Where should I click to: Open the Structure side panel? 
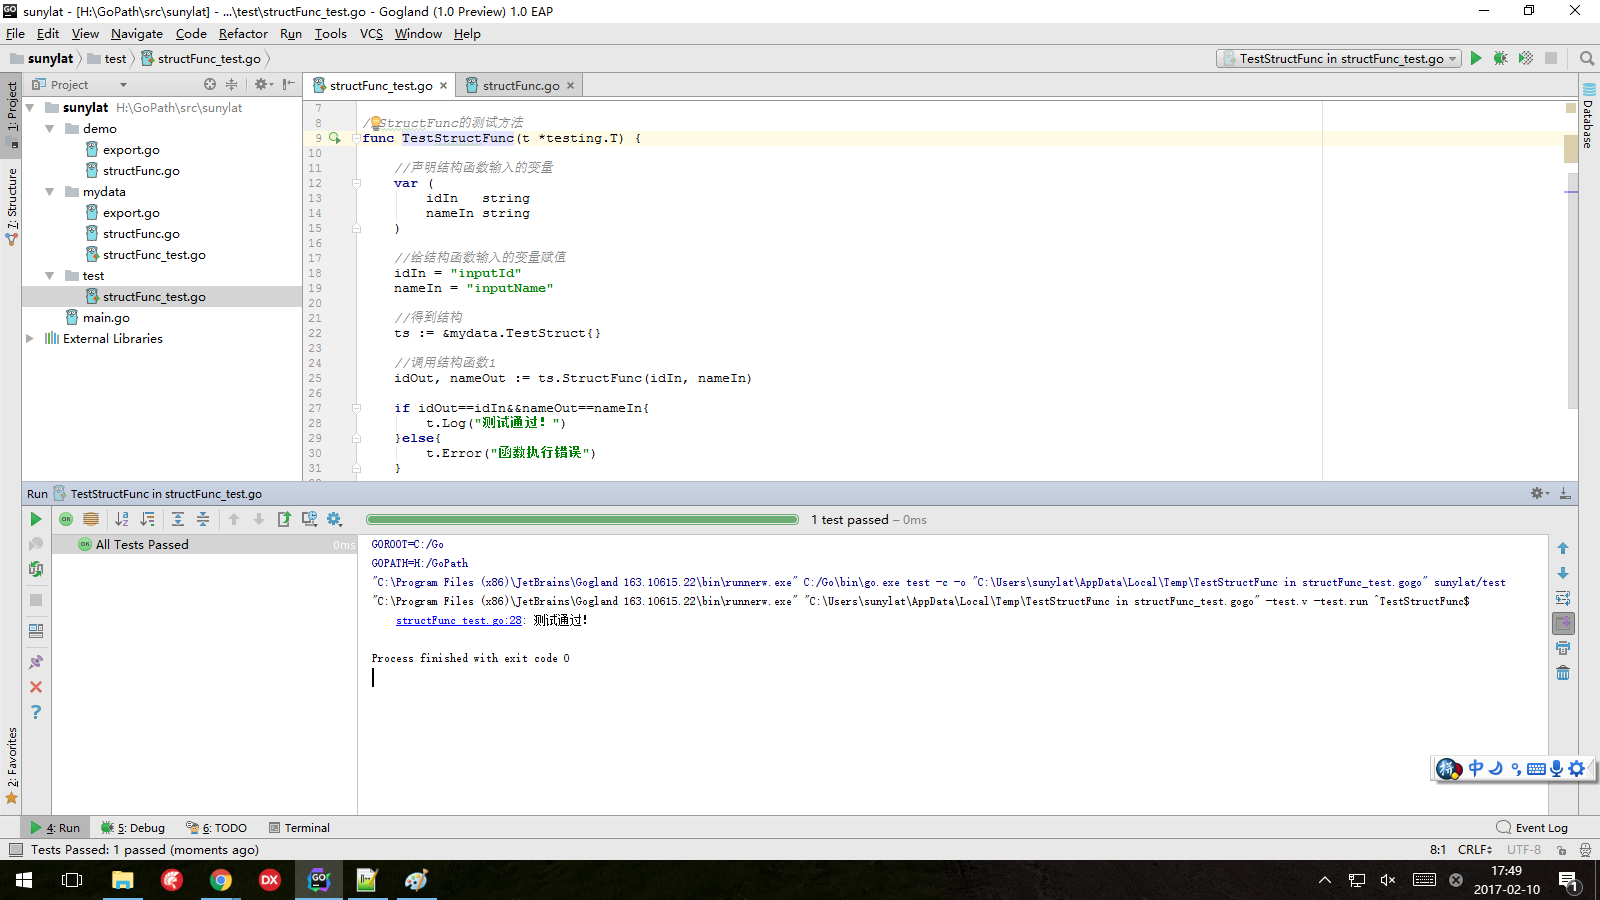pos(12,207)
